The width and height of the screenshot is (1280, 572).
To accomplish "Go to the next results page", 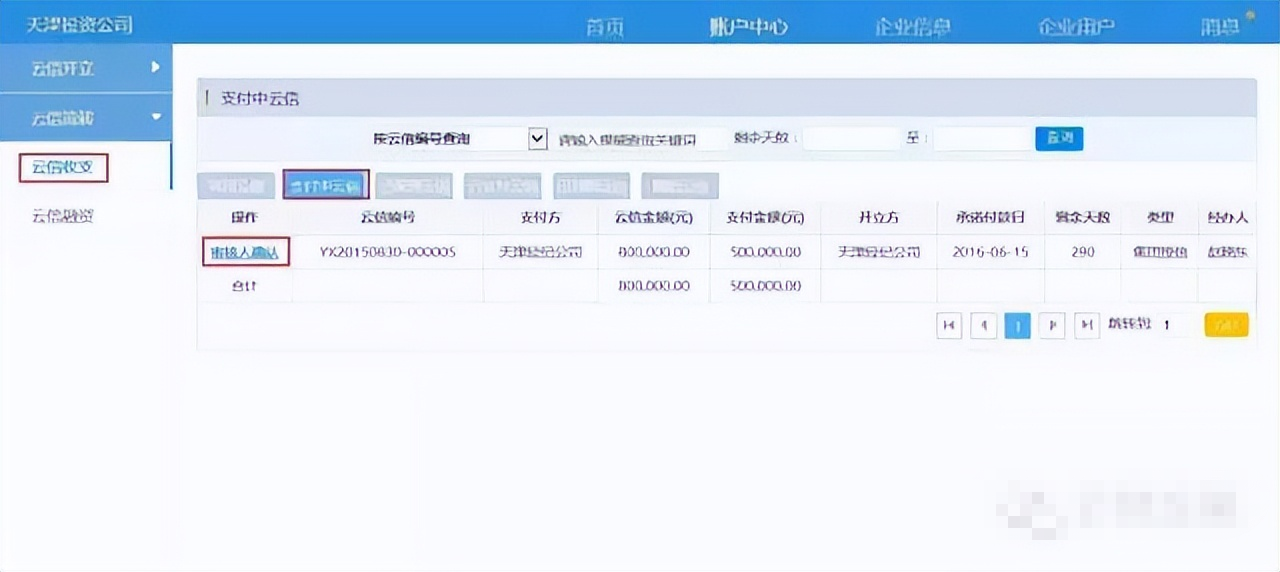I will pyautogui.click(x=1051, y=325).
